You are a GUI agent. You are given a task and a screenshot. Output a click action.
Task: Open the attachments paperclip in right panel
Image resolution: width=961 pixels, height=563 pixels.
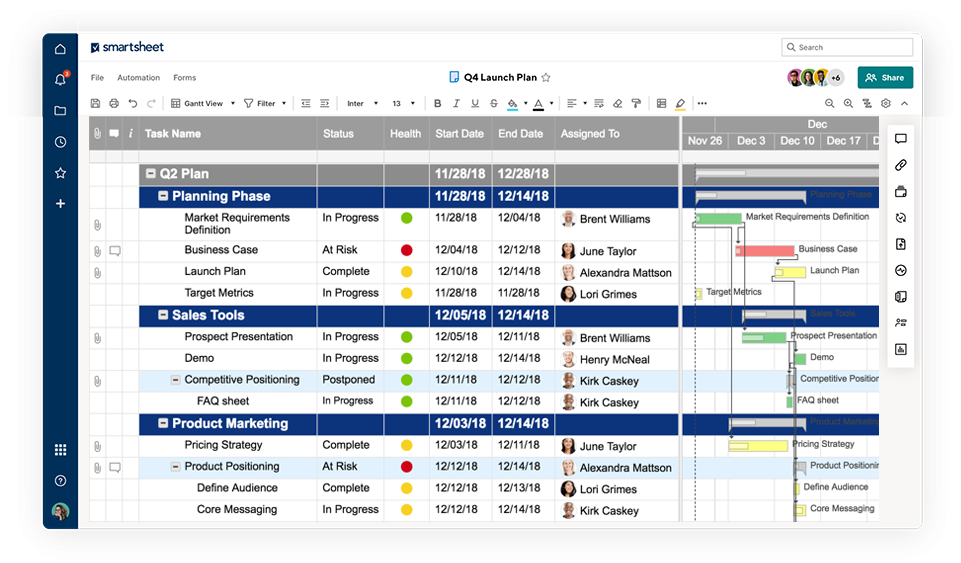(x=900, y=165)
